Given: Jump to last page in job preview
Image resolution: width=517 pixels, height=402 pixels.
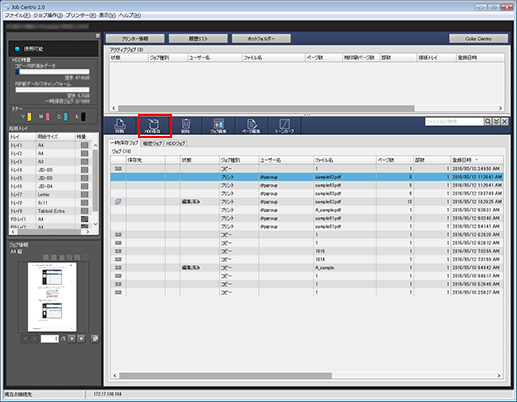Looking at the screenshot, I should tap(81, 339).
